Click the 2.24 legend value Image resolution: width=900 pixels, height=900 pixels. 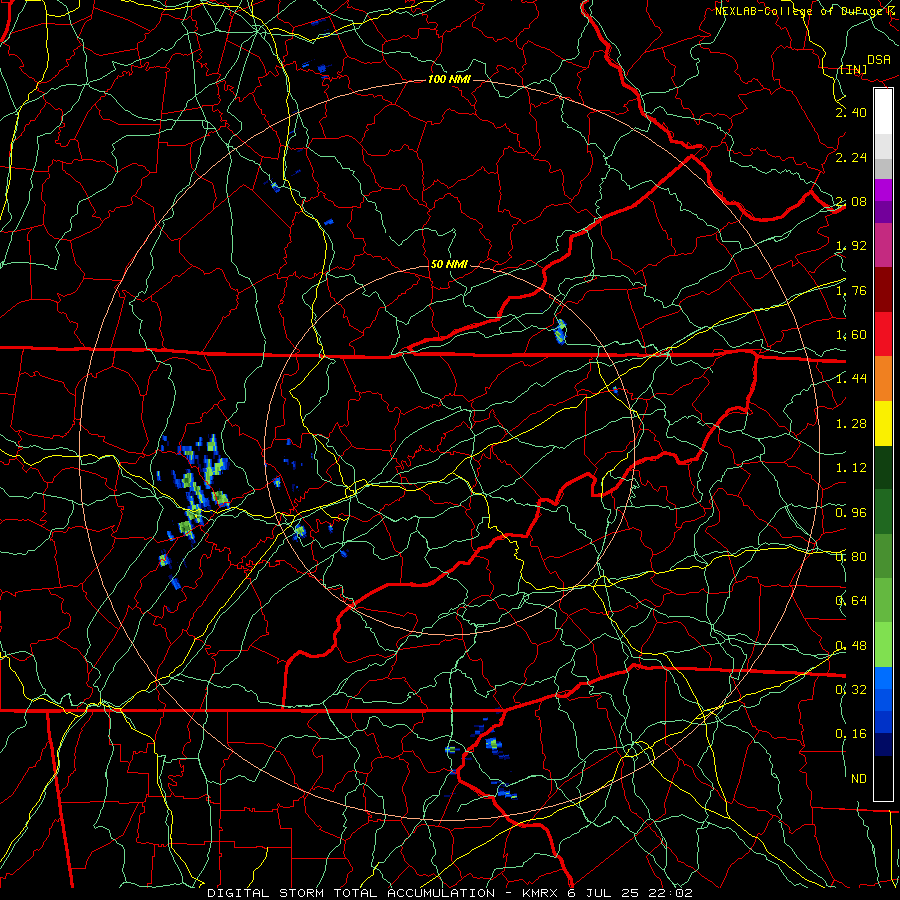click(x=851, y=157)
